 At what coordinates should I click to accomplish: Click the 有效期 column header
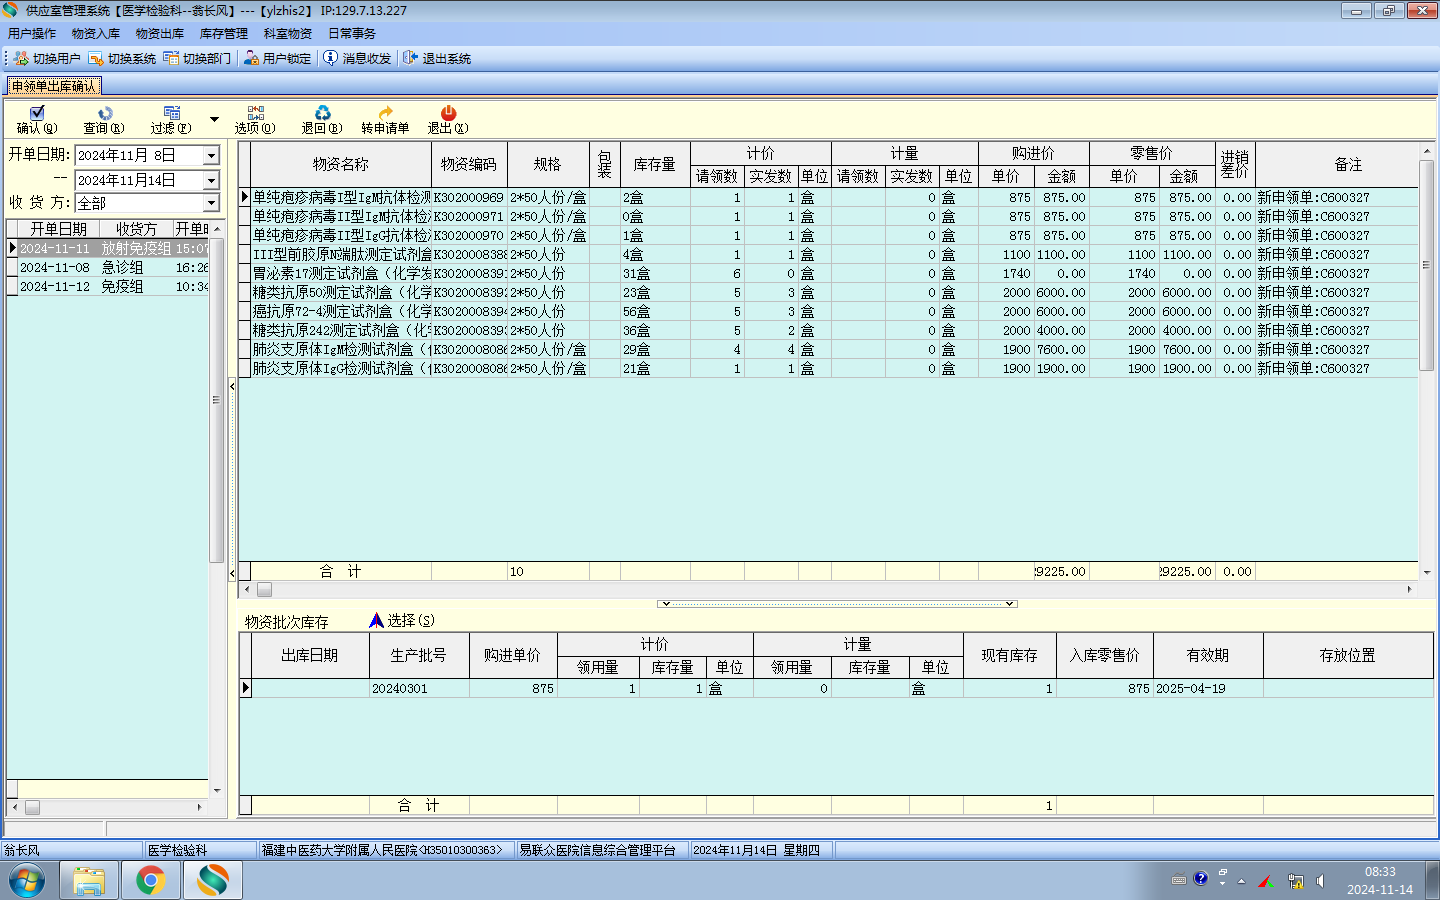[1208, 655]
